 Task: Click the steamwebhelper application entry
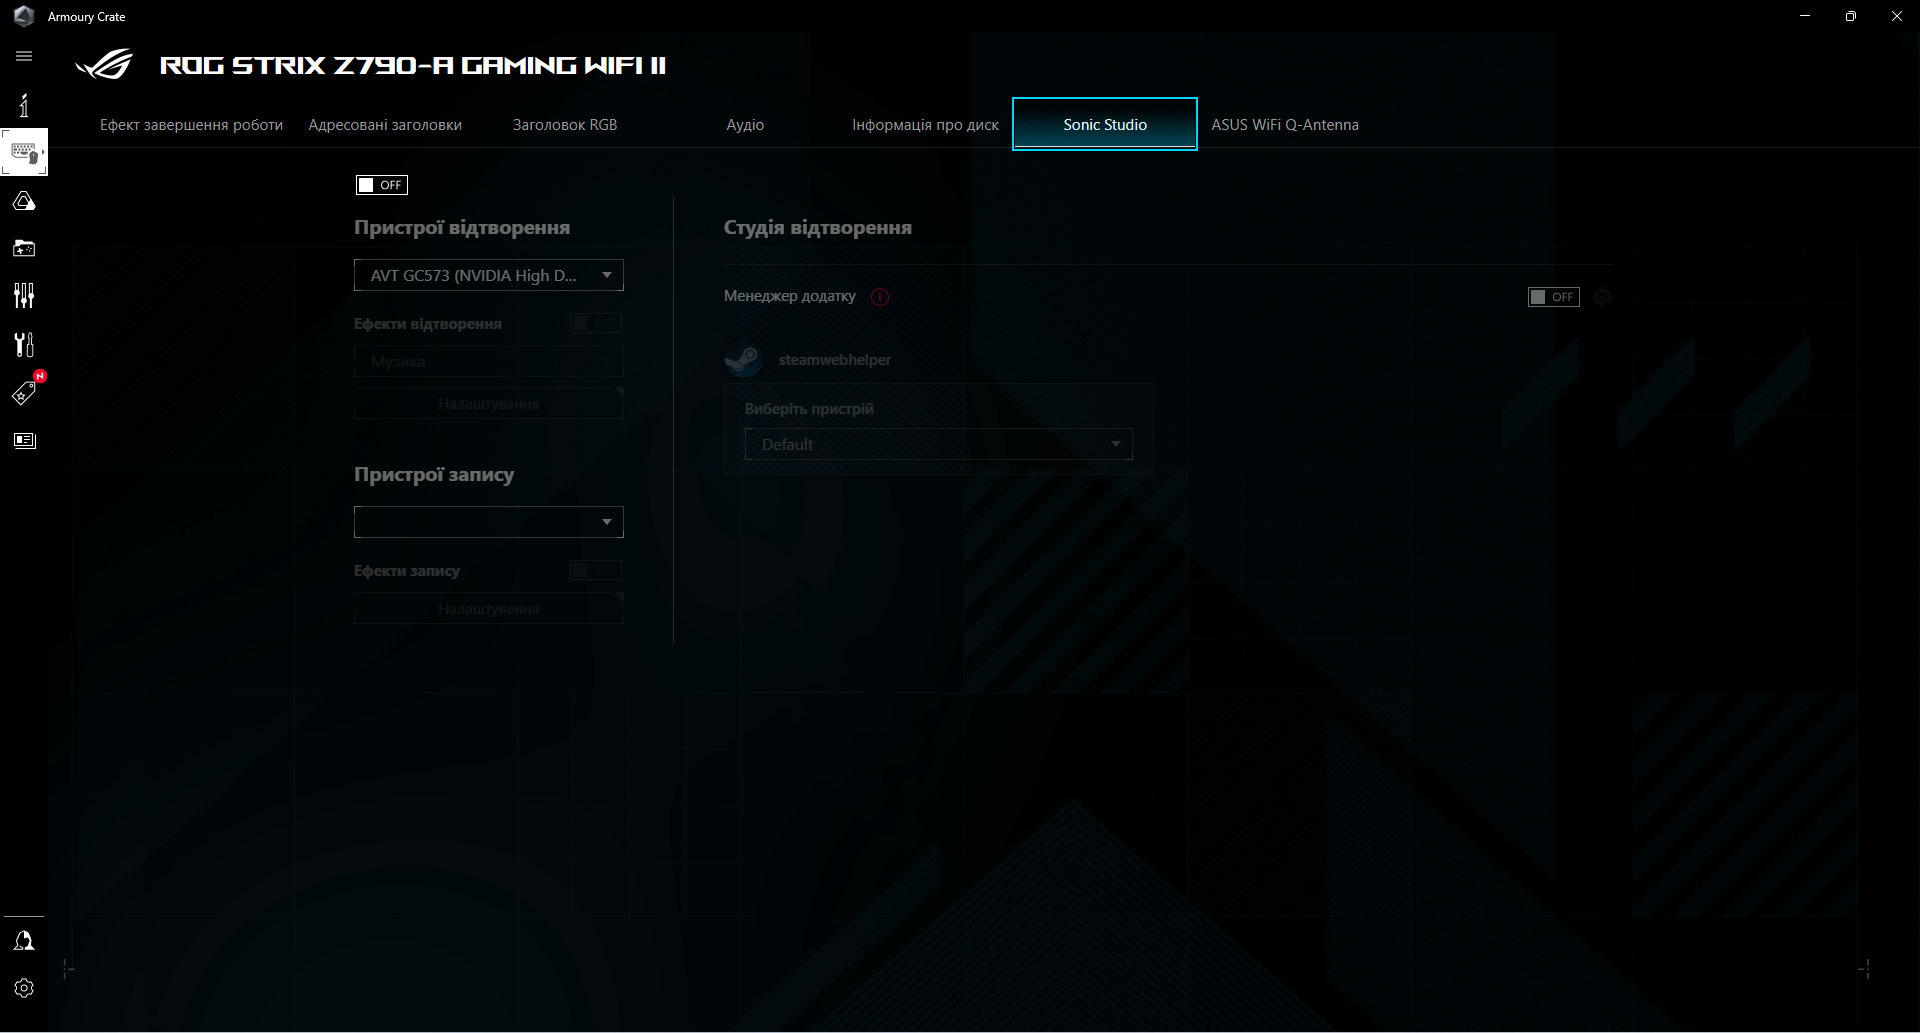(x=834, y=360)
